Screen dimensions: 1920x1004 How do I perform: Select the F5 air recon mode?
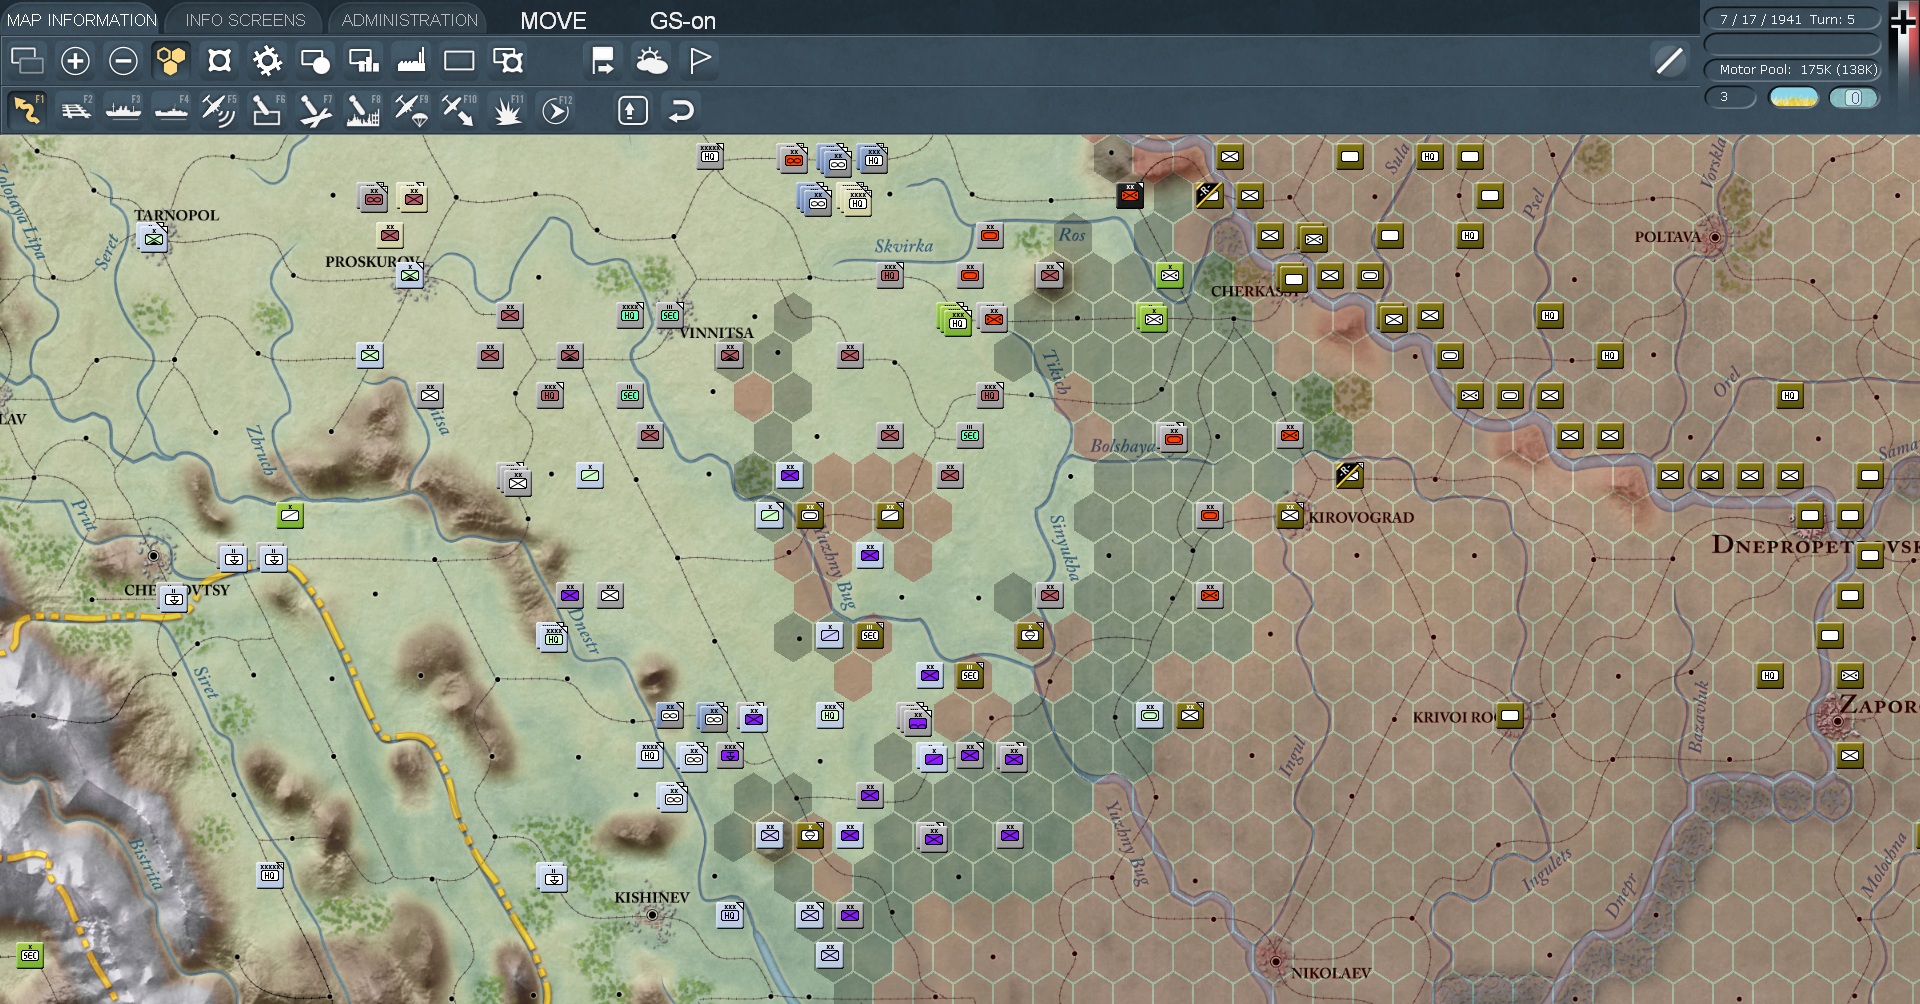click(219, 110)
